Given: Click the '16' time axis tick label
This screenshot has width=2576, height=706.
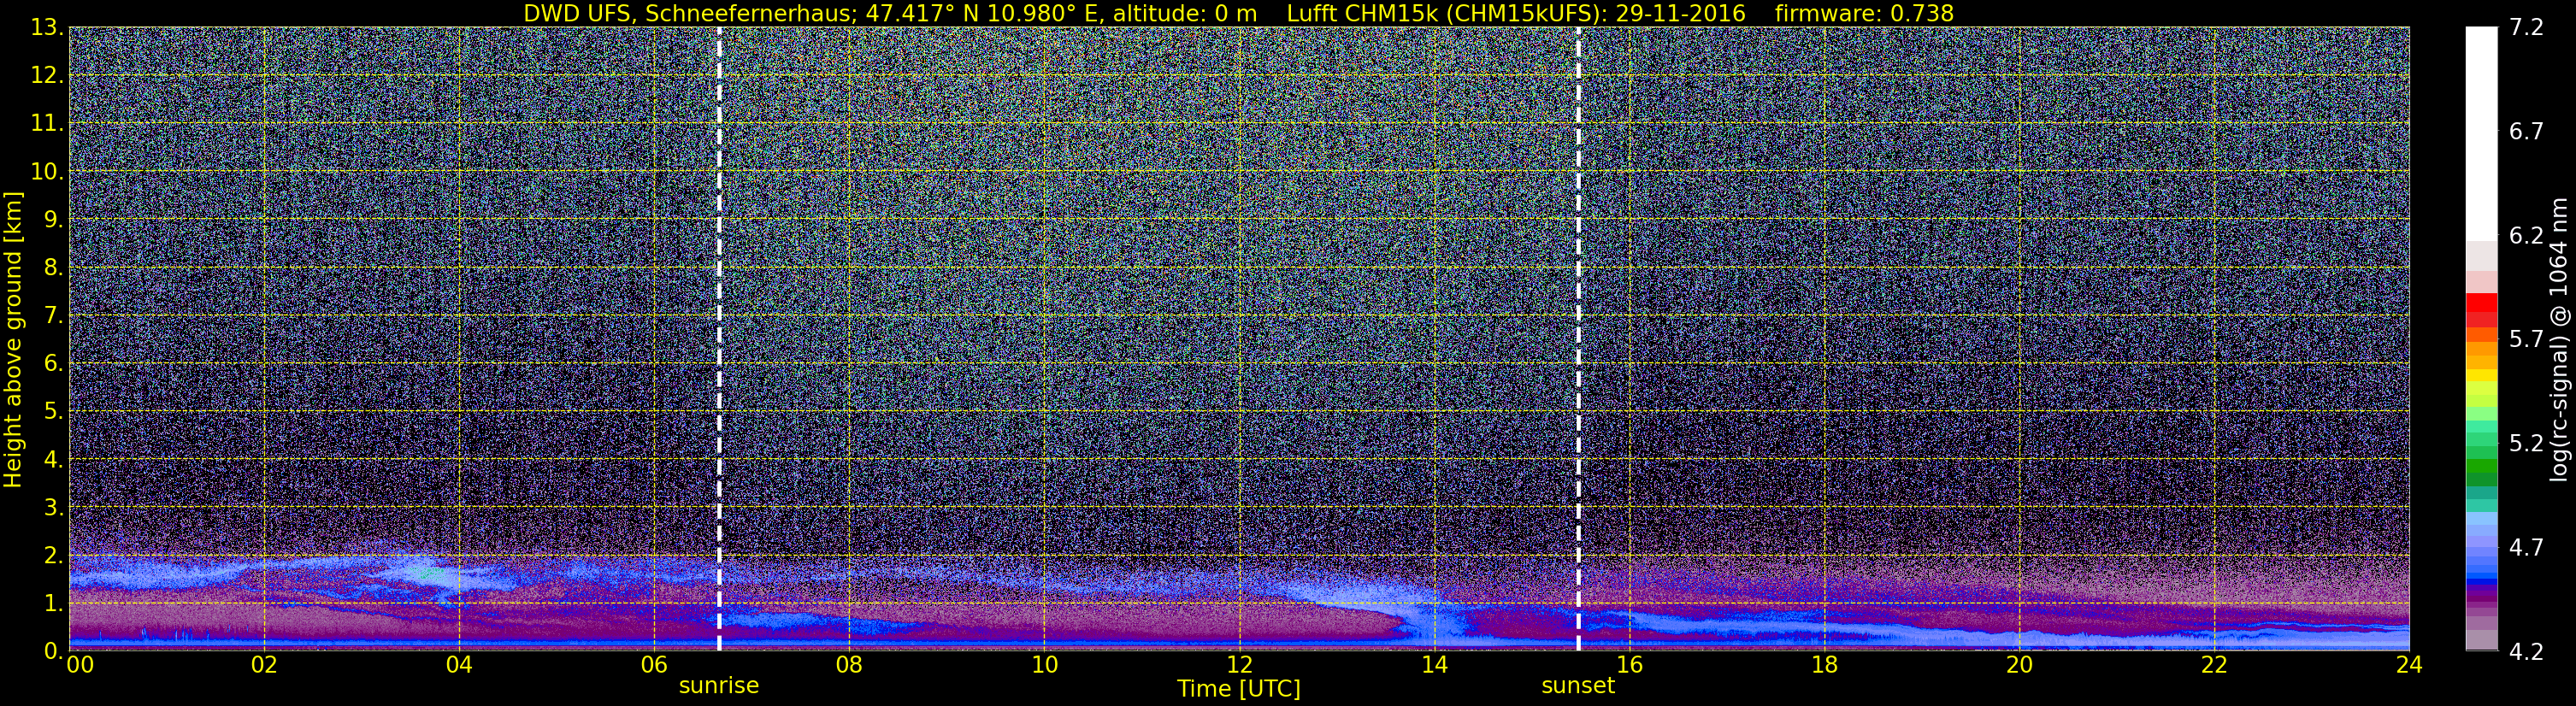Looking at the screenshot, I should [1629, 665].
